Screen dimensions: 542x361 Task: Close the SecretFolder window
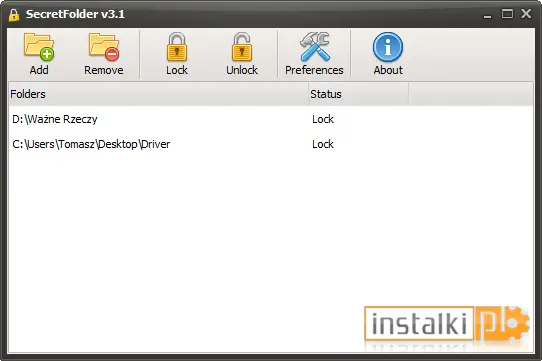[x=526, y=14]
